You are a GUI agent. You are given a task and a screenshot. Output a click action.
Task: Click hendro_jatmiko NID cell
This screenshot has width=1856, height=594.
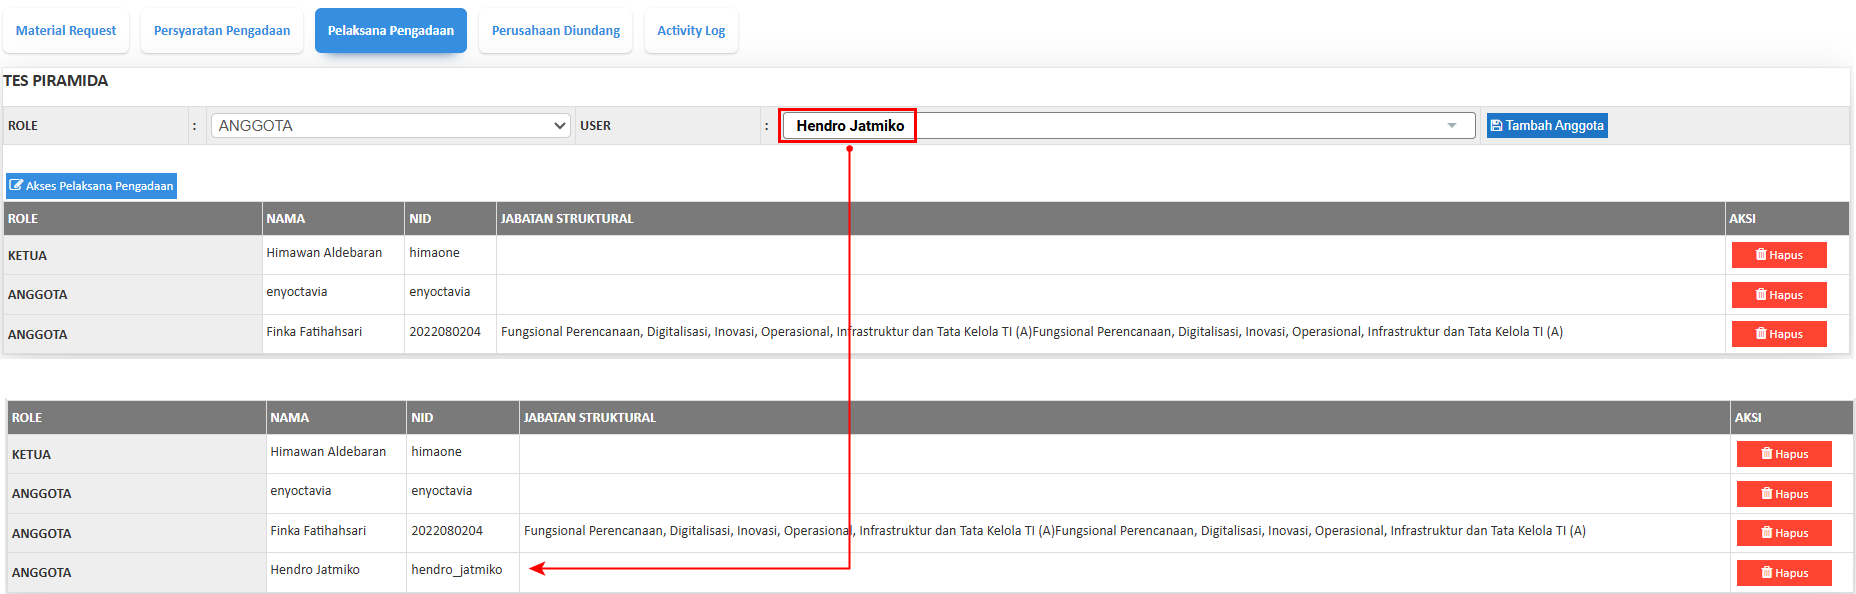[457, 570]
